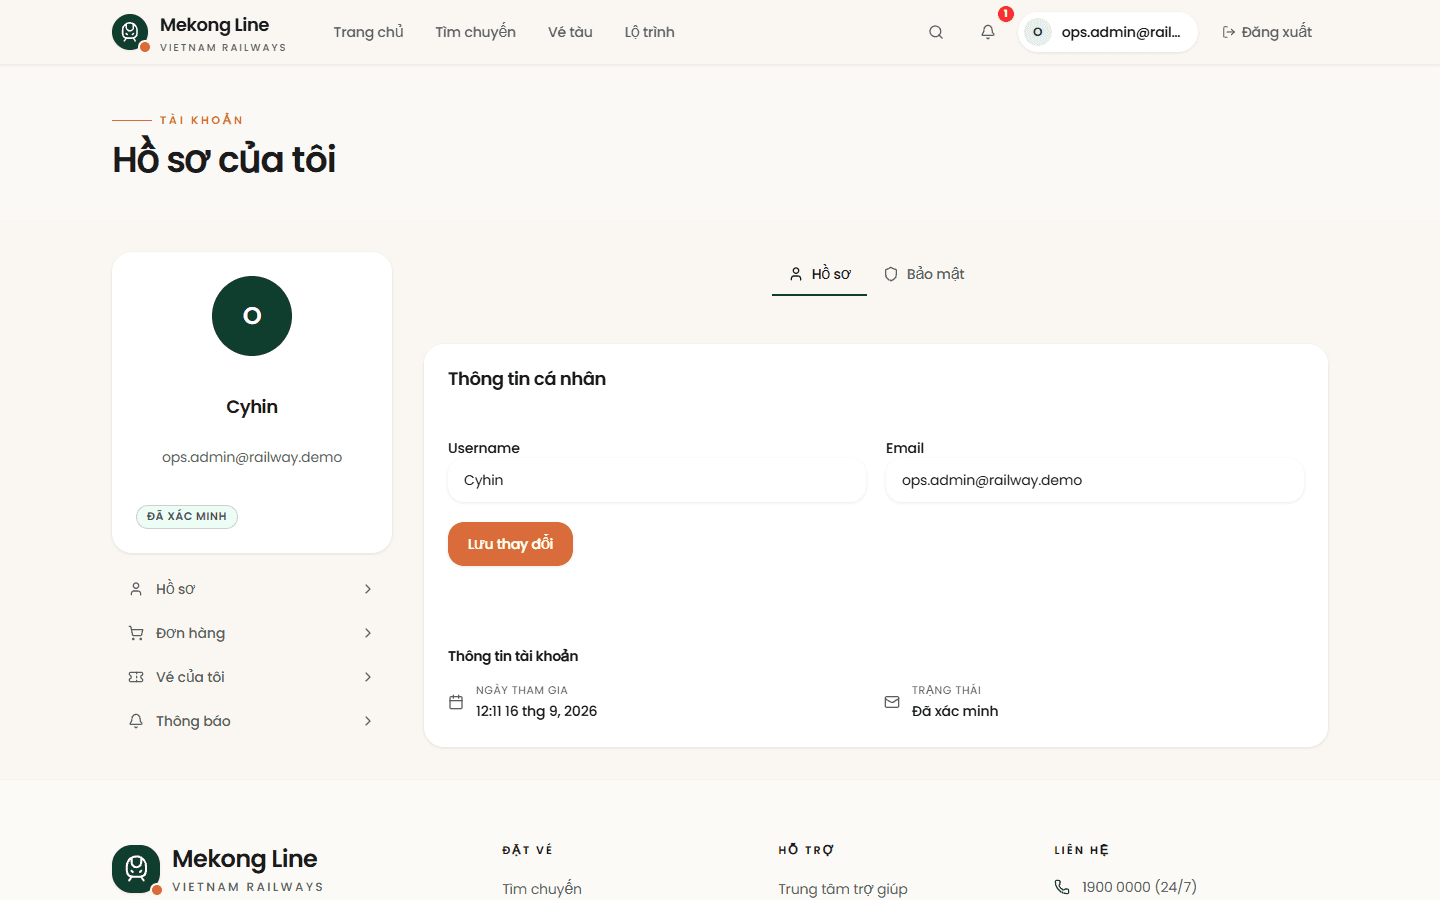This screenshot has height=900, width=1440.
Task: Click the person icon beside sidebar Hồ sơ
Action: point(136,589)
